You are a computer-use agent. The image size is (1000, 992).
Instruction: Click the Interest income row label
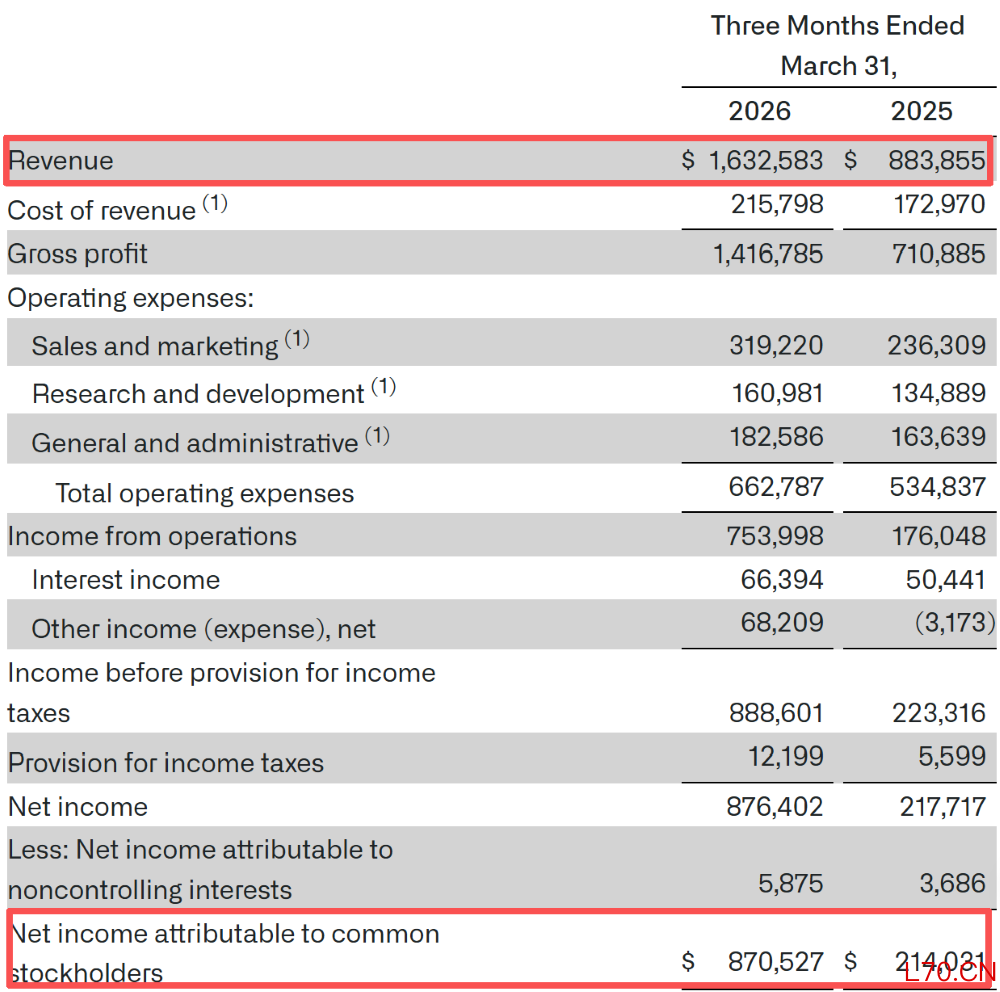(x=126, y=580)
